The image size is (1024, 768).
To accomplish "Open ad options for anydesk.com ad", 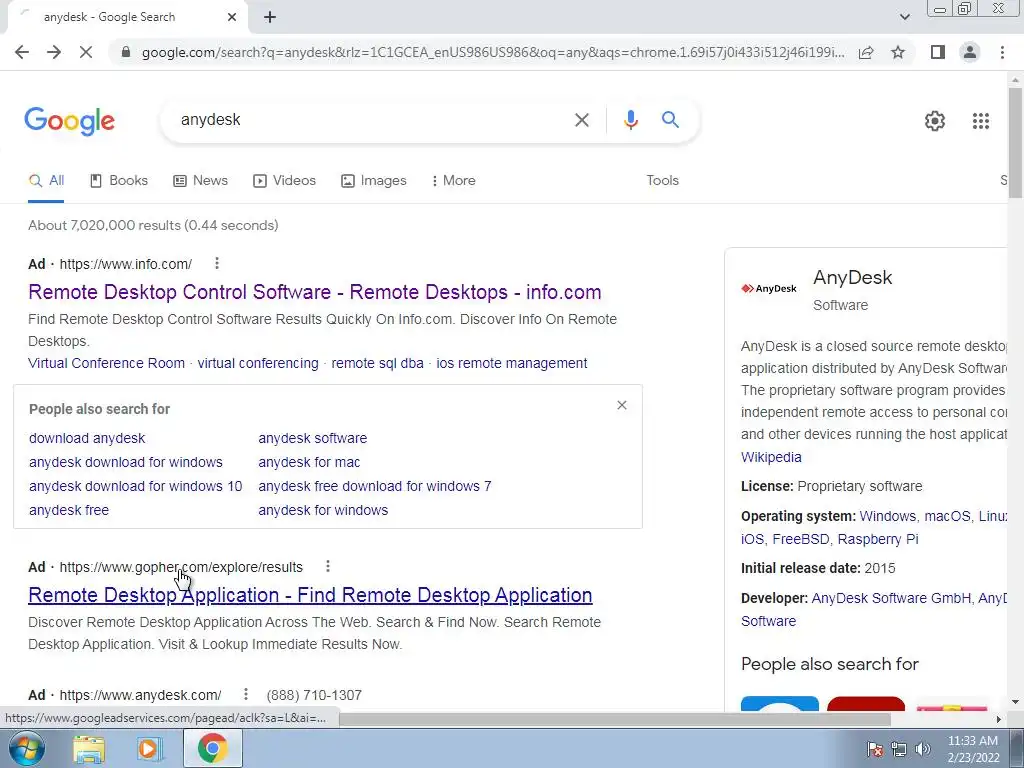I will click(246, 694).
